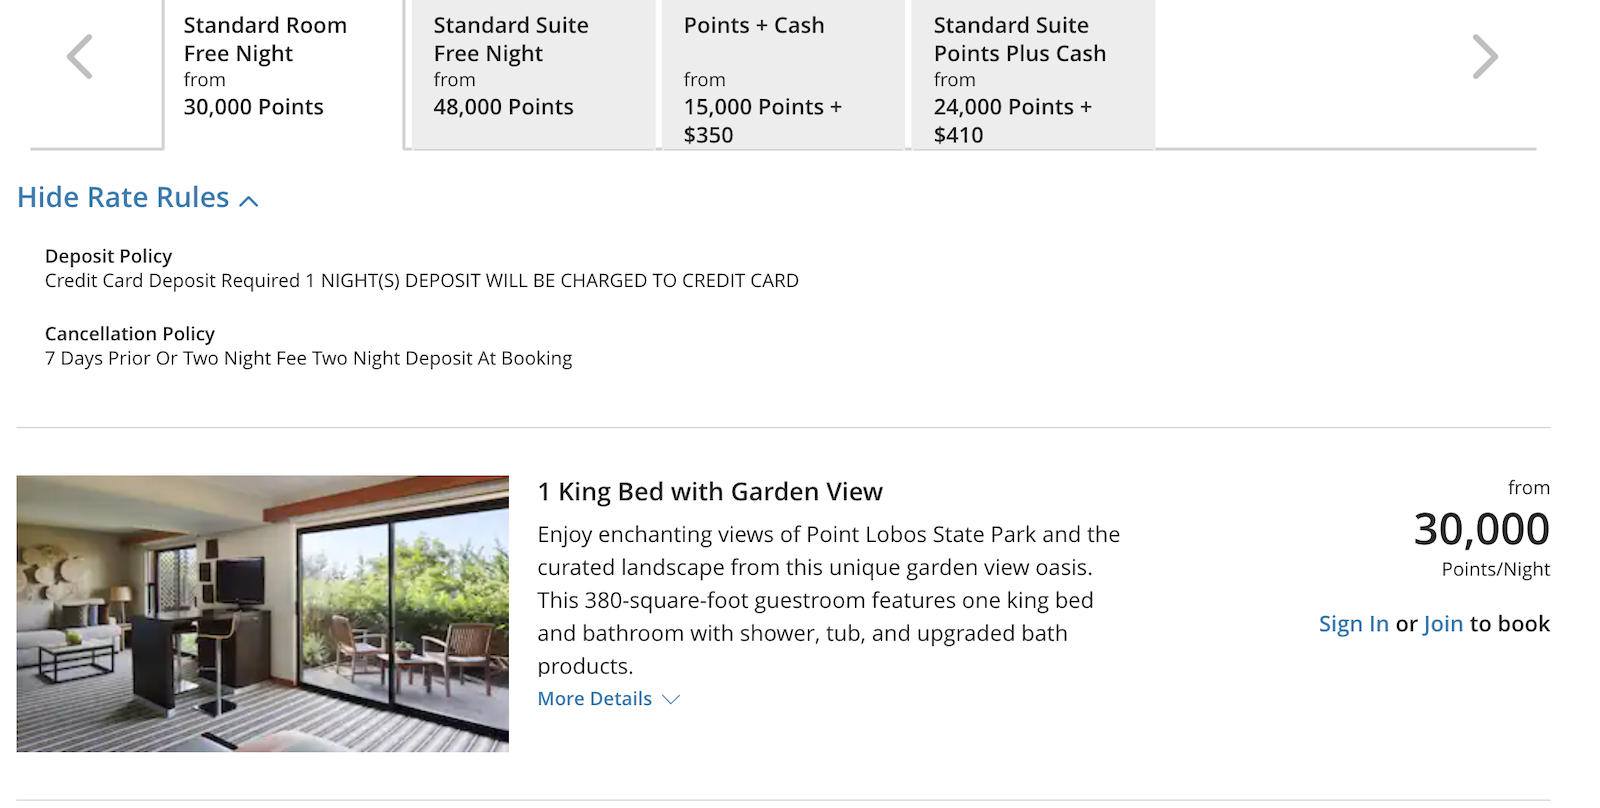Open the garden view room photo
The height and width of the screenshot is (808, 1600).
(262, 613)
